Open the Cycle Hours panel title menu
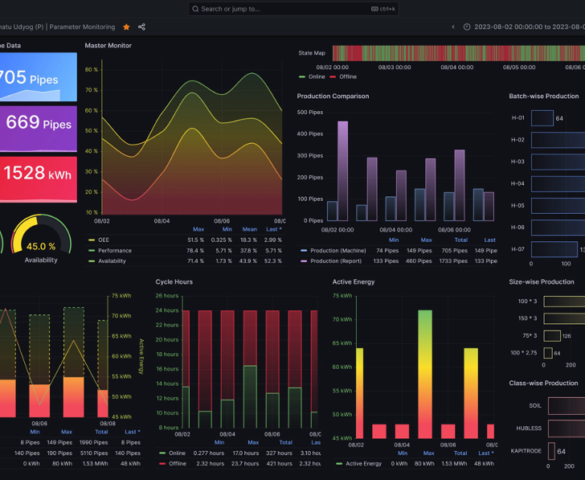Screen dimensions: 585x480 pos(174,282)
